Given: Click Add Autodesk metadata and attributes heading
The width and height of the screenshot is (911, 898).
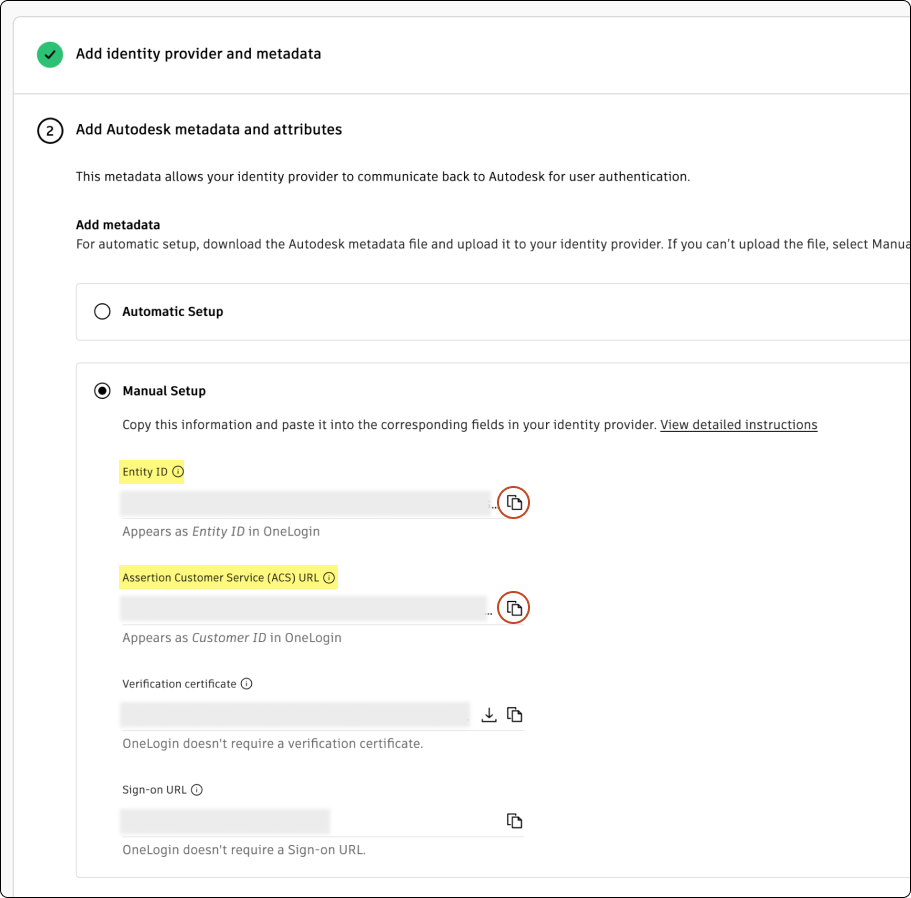Looking at the screenshot, I should 209,130.
